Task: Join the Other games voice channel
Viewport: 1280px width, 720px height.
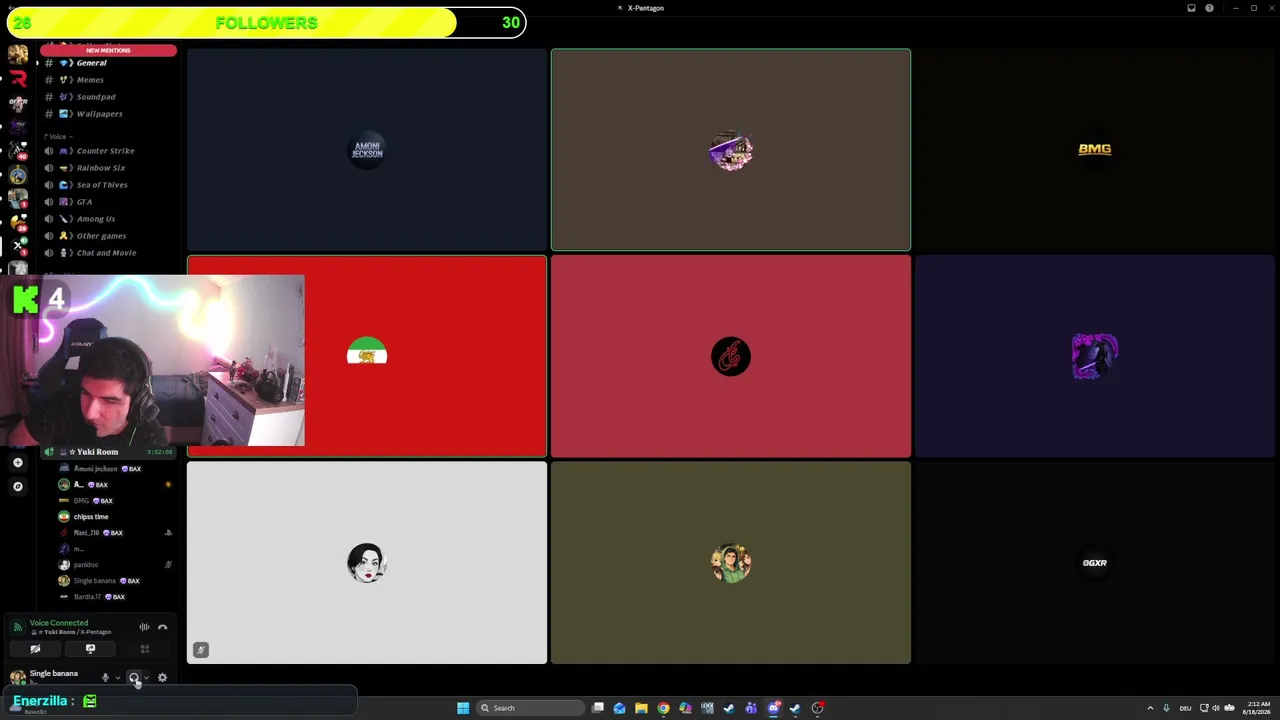Action: (x=108, y=236)
